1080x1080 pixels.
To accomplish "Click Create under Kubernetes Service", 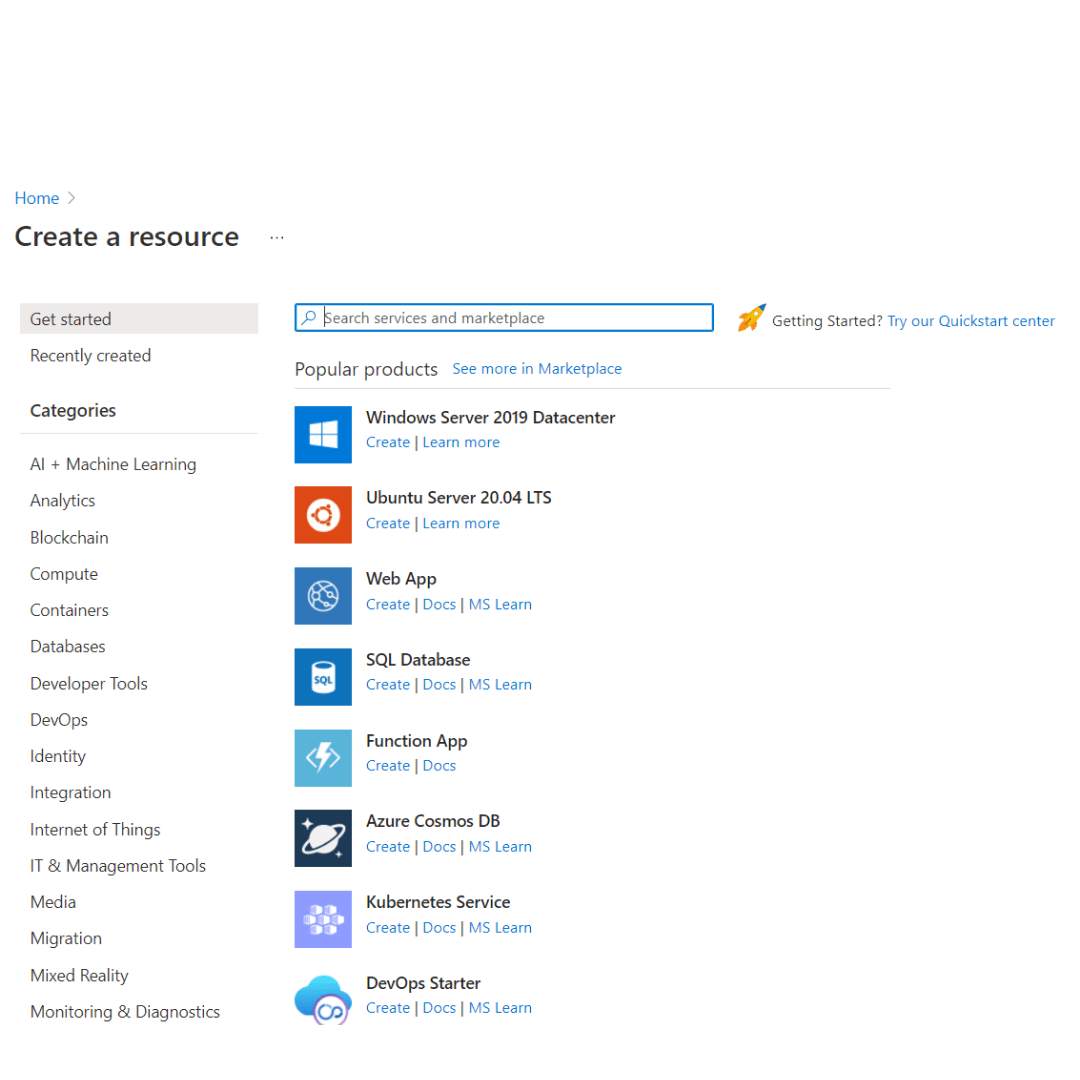I will pos(388,928).
